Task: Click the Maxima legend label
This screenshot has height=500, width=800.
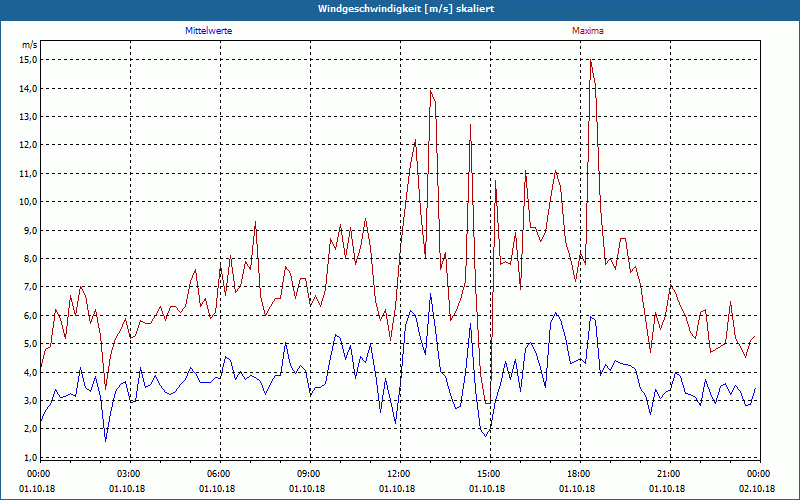Action: [588, 31]
